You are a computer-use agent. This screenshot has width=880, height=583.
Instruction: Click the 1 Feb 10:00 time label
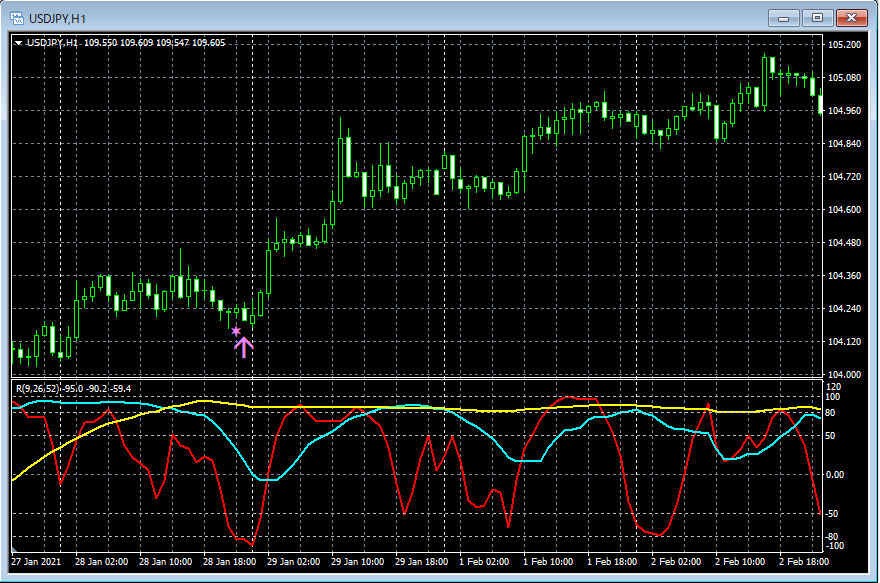point(548,562)
